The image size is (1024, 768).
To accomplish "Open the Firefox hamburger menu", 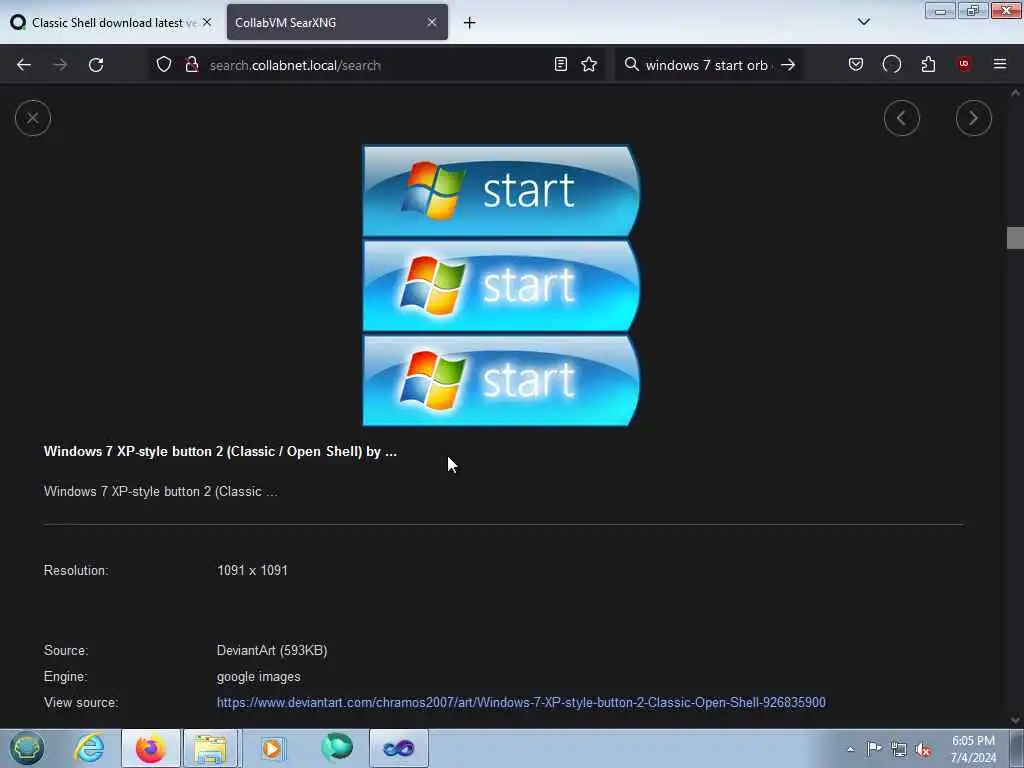I will click(x=999, y=64).
